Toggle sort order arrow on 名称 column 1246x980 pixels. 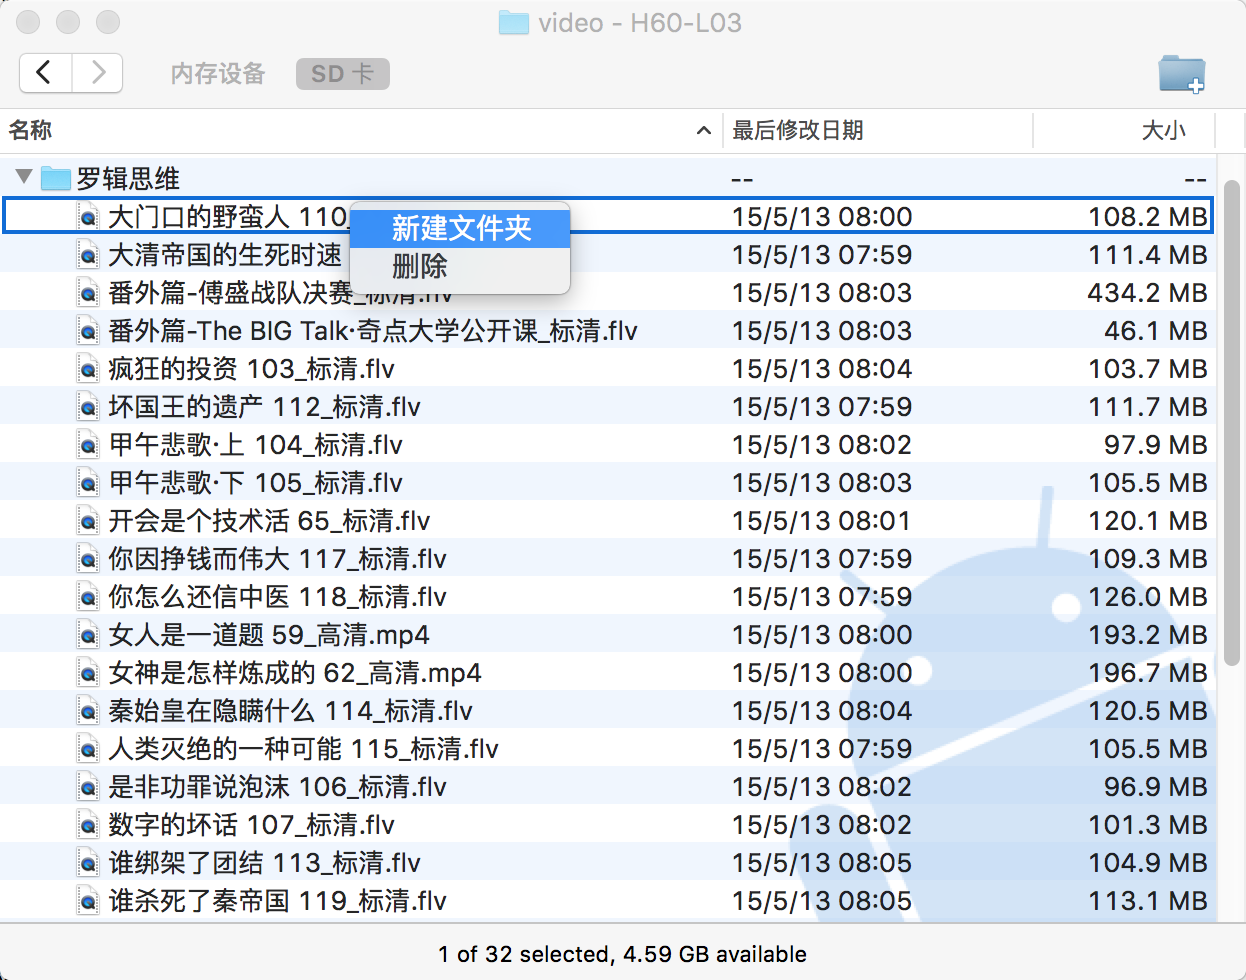pyautogui.click(x=704, y=131)
